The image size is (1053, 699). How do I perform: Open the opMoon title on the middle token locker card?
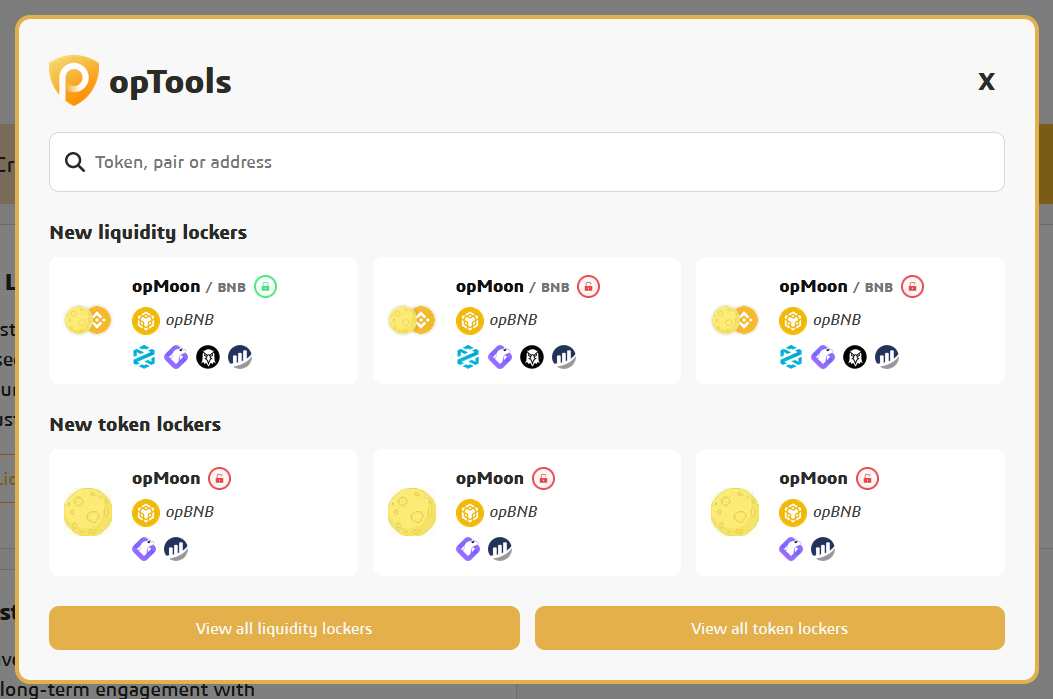coord(490,479)
